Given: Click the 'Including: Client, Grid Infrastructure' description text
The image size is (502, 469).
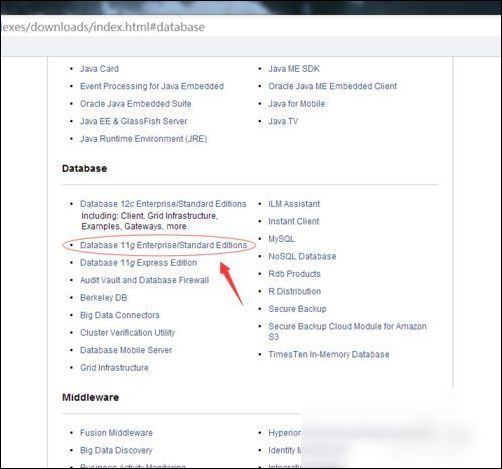Looking at the screenshot, I should 150,221.
